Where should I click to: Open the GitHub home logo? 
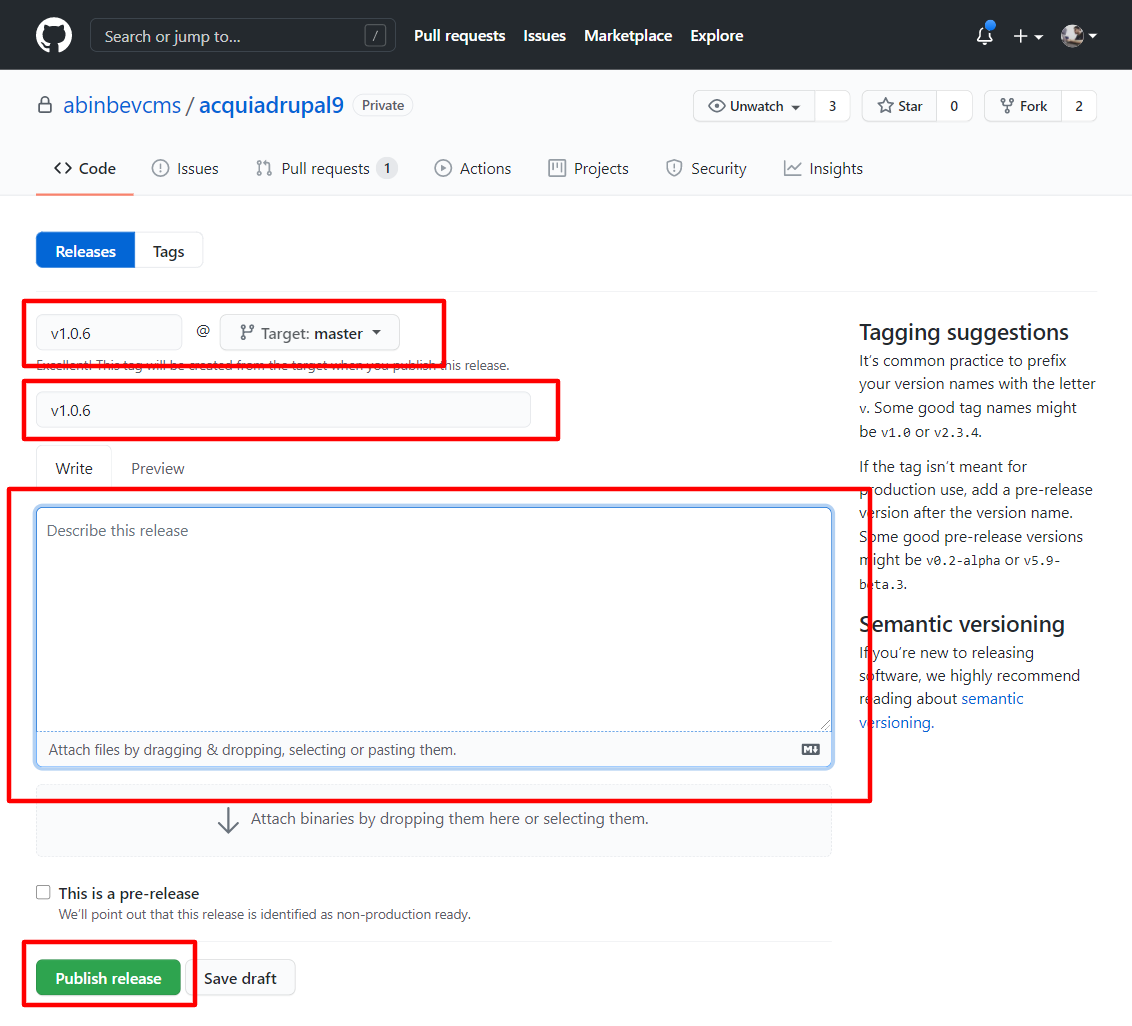click(x=54, y=35)
